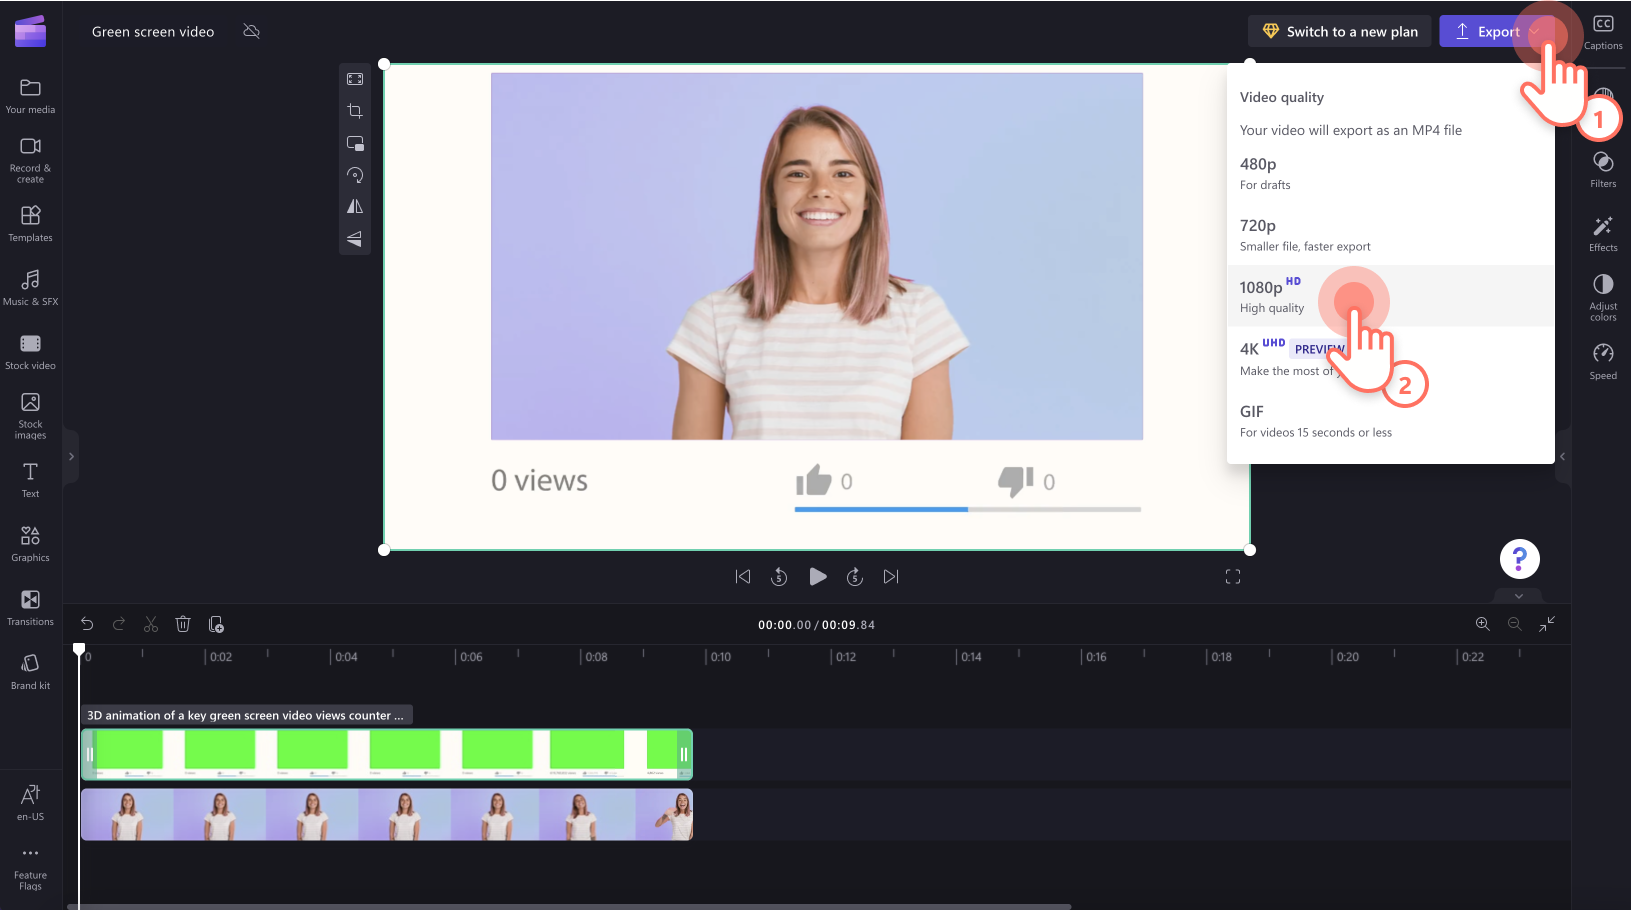Play the video preview
The image size is (1631, 910).
[x=817, y=576]
